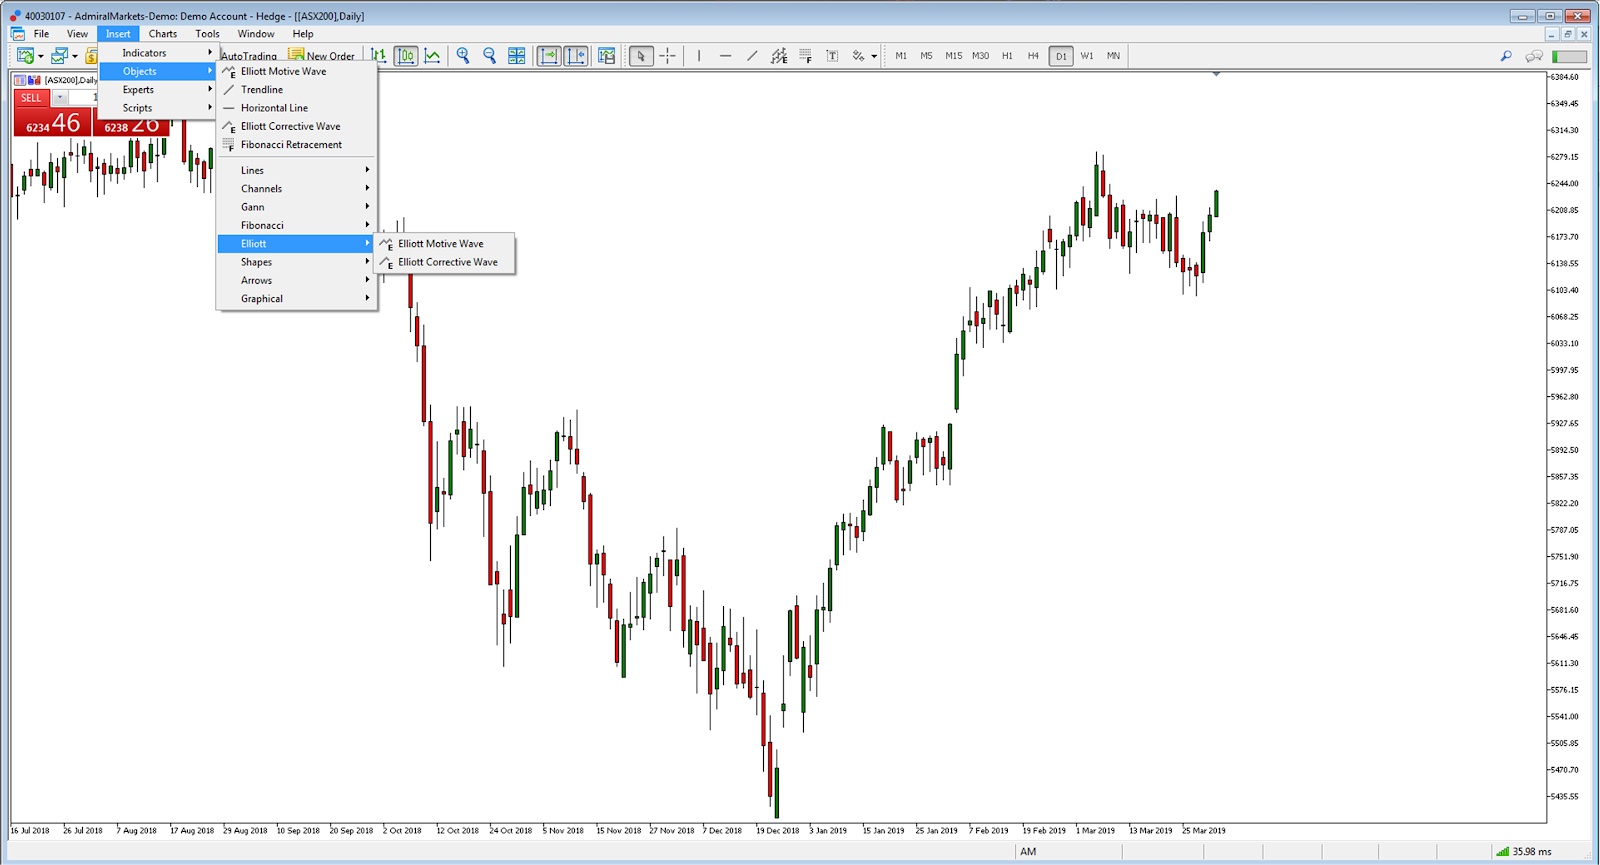Toggle Auto Scroll chart icon
The image size is (1600, 865).
point(549,56)
